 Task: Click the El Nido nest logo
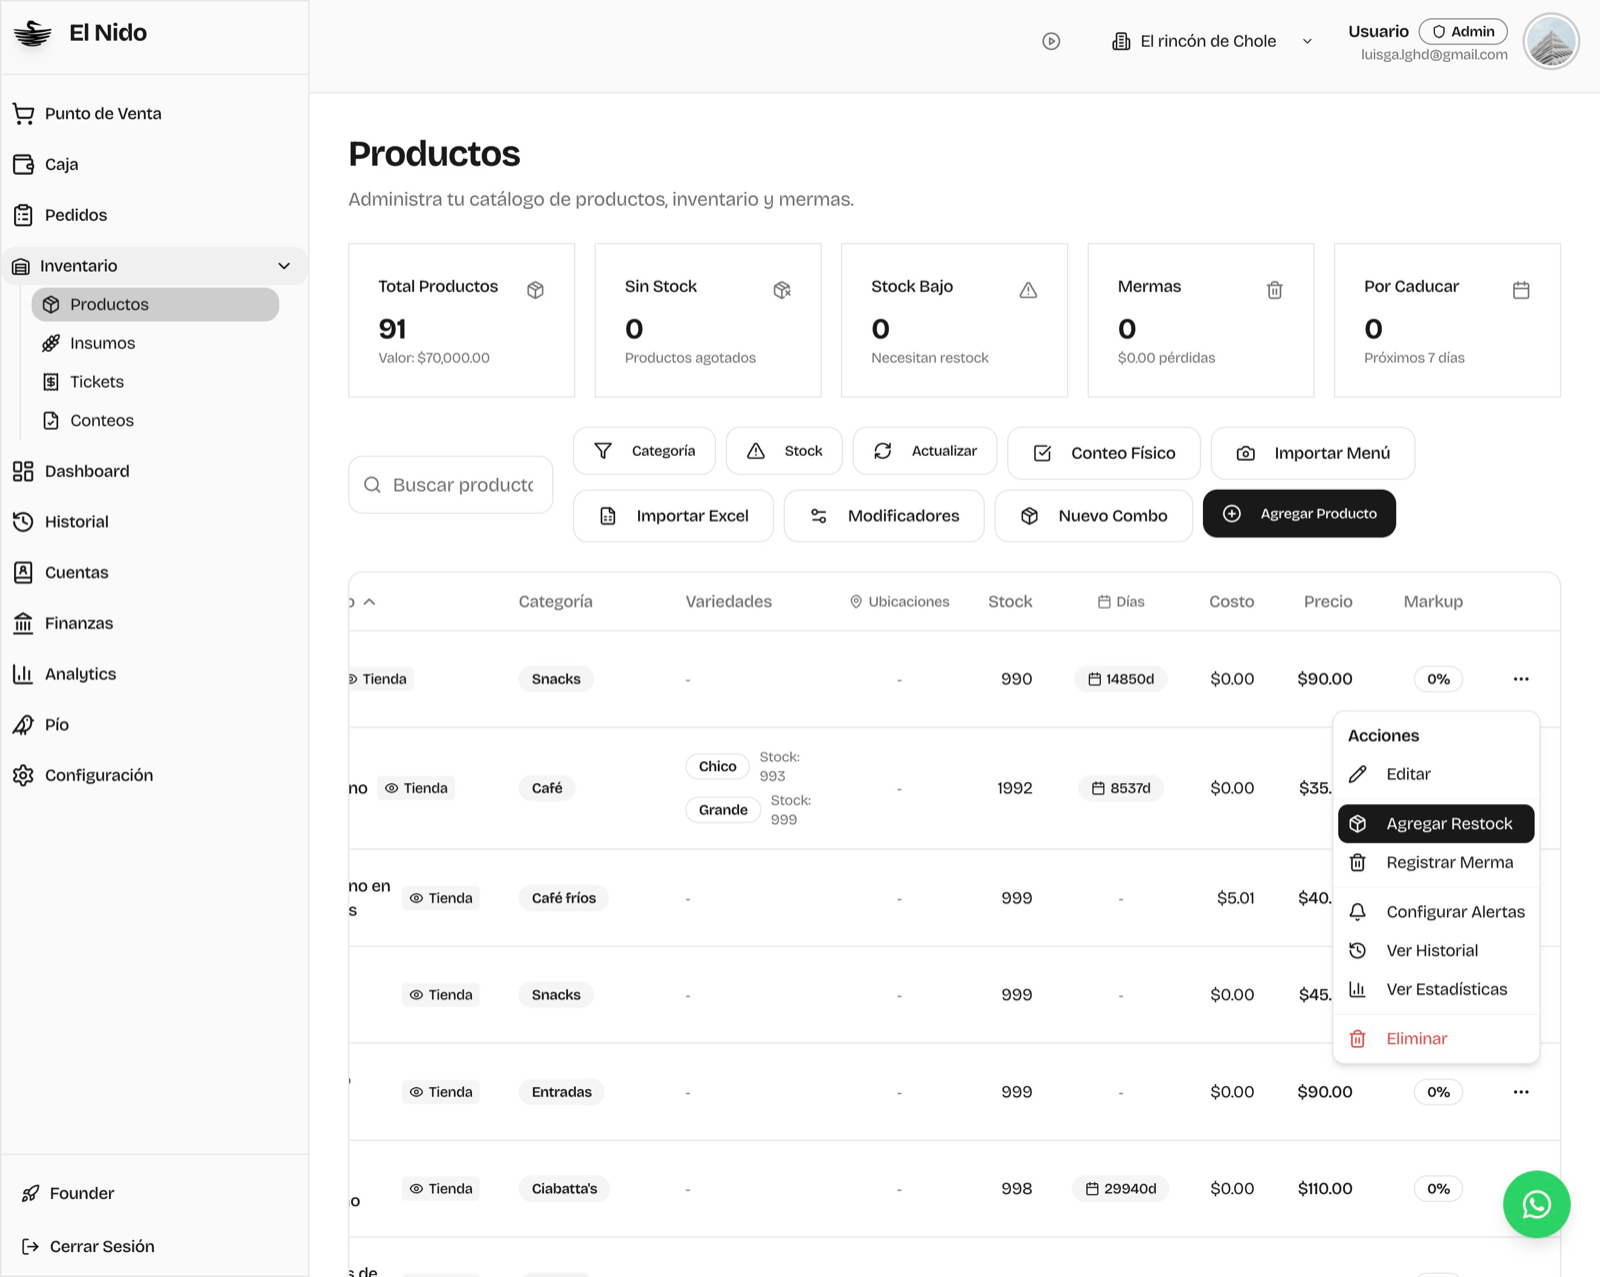33,33
